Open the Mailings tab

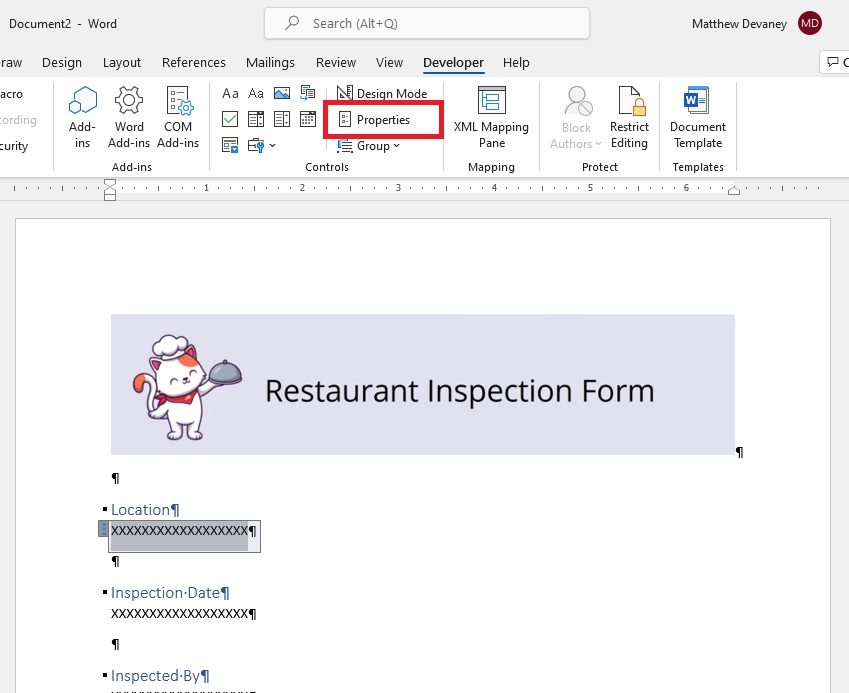pos(270,63)
